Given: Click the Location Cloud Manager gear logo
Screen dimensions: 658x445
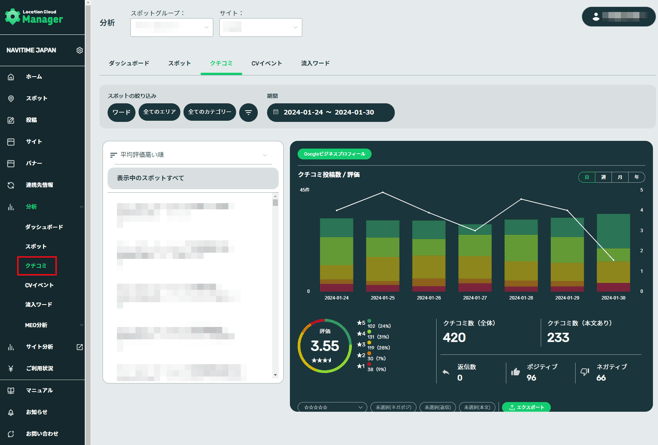Looking at the screenshot, I should [x=12, y=16].
